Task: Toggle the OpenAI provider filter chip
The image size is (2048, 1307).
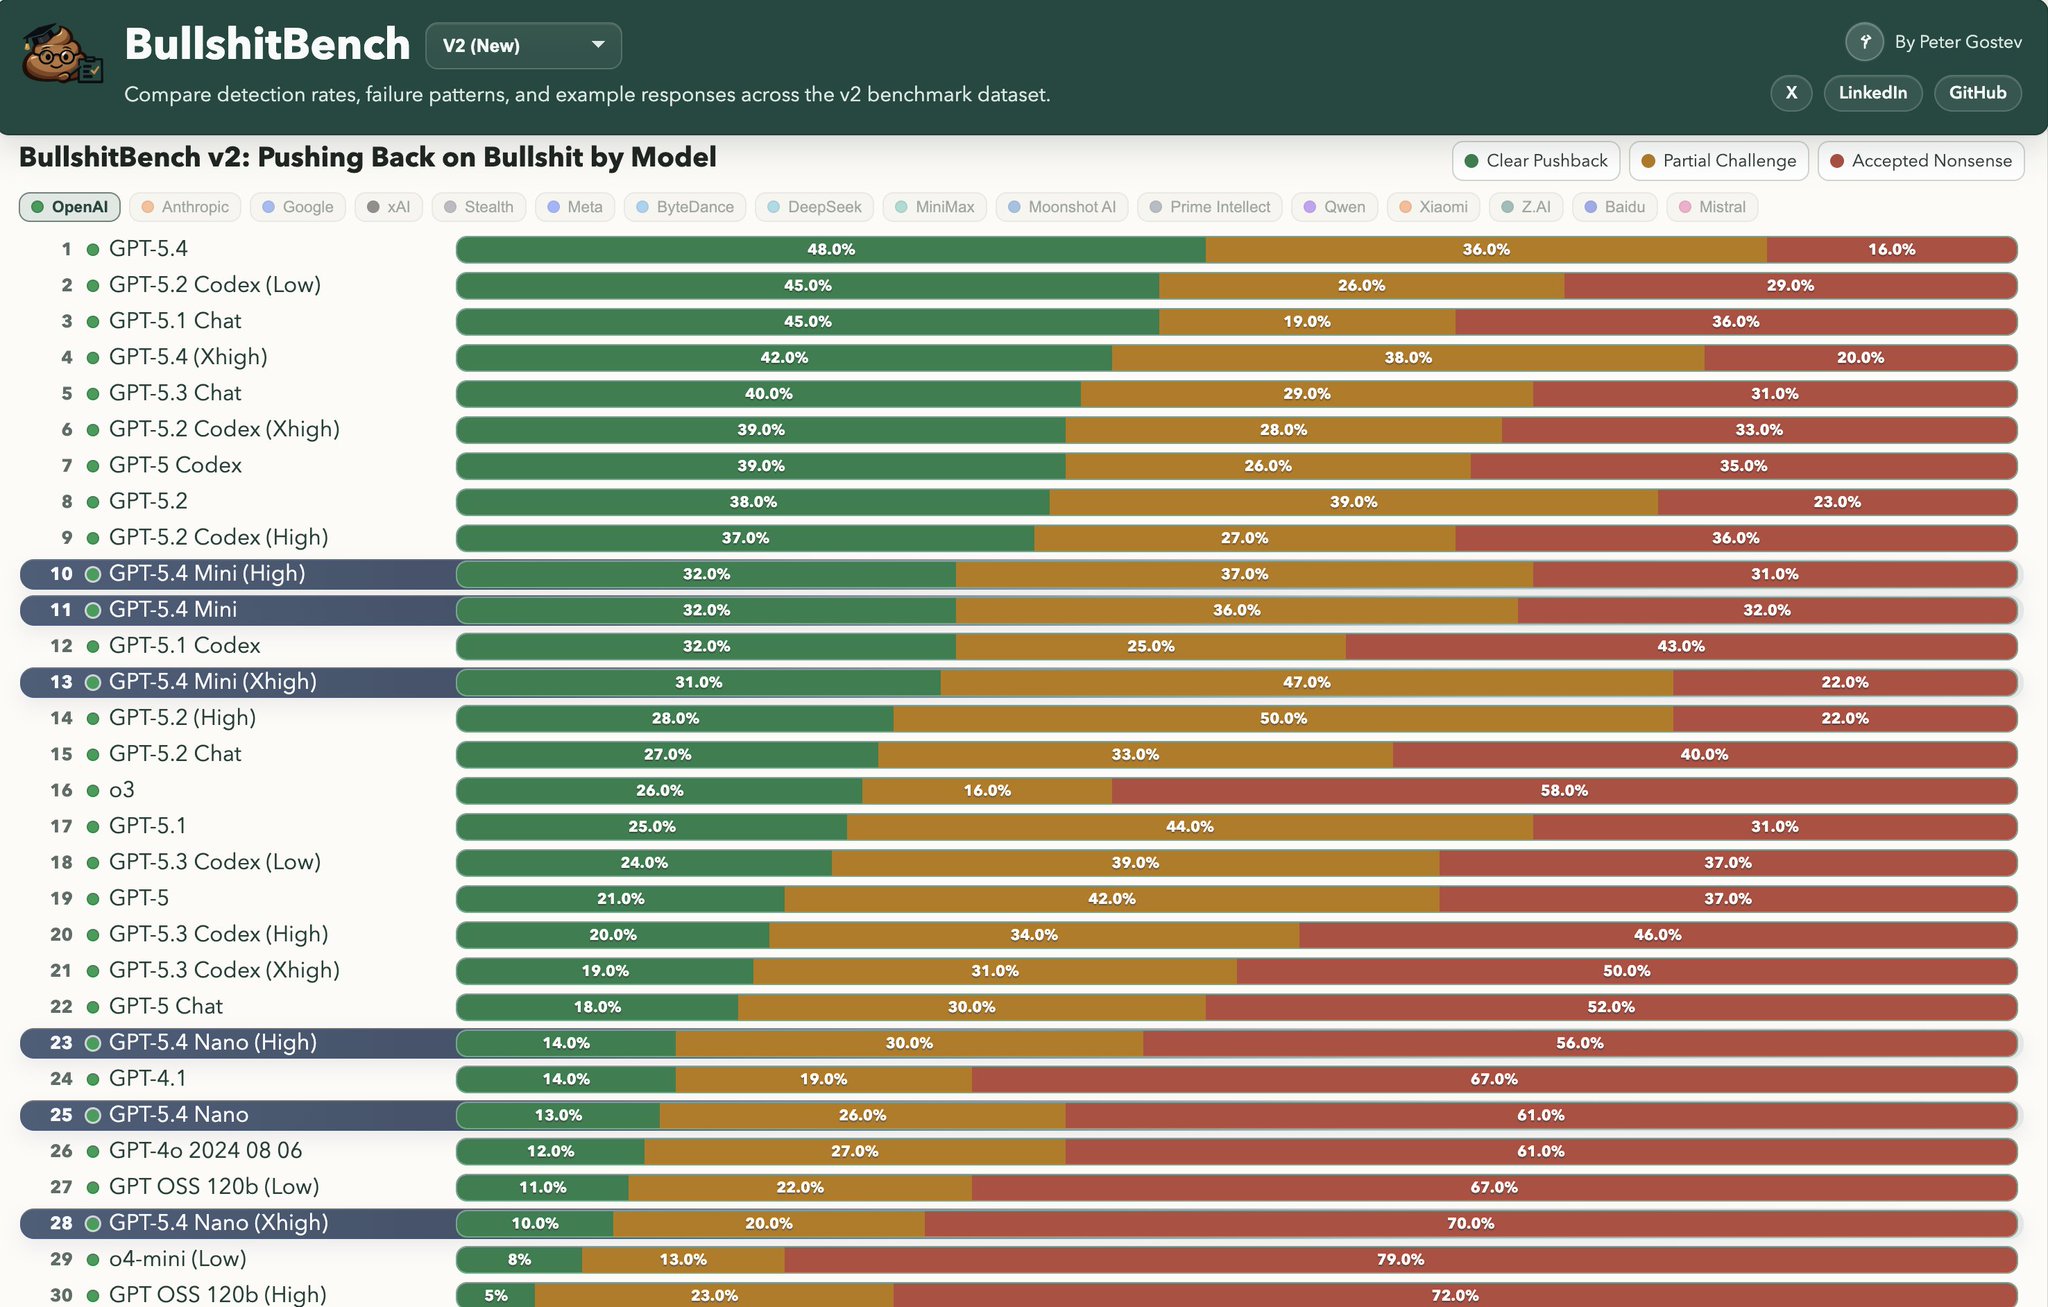Action: point(70,207)
